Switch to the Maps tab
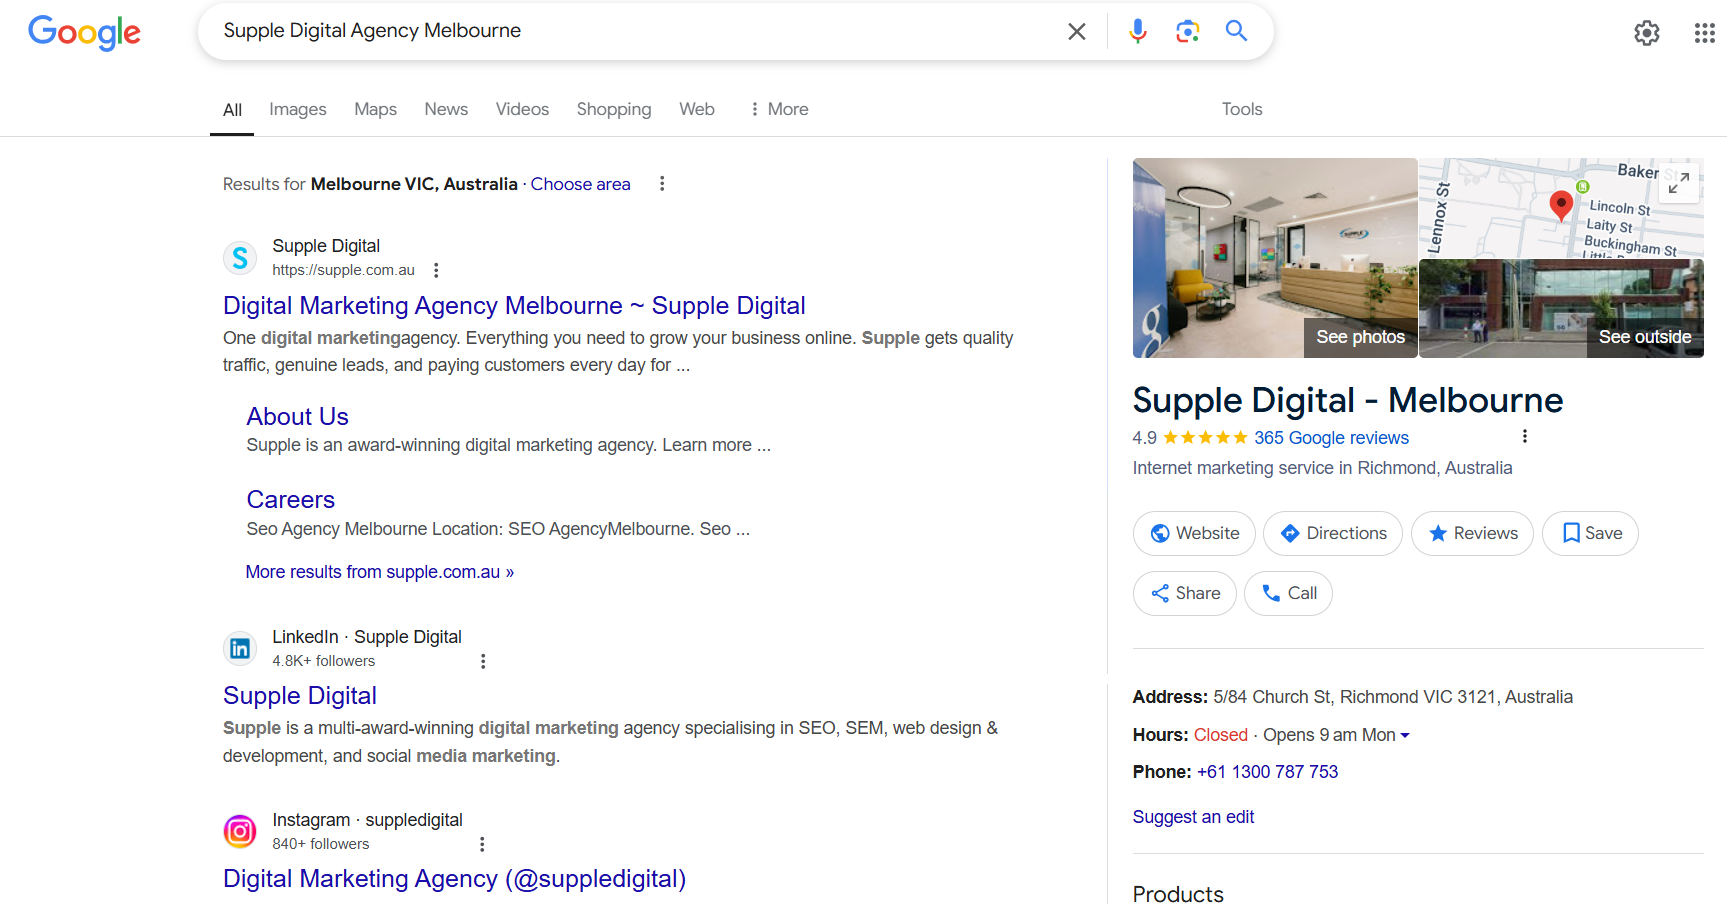This screenshot has height=904, width=1727. (x=375, y=109)
